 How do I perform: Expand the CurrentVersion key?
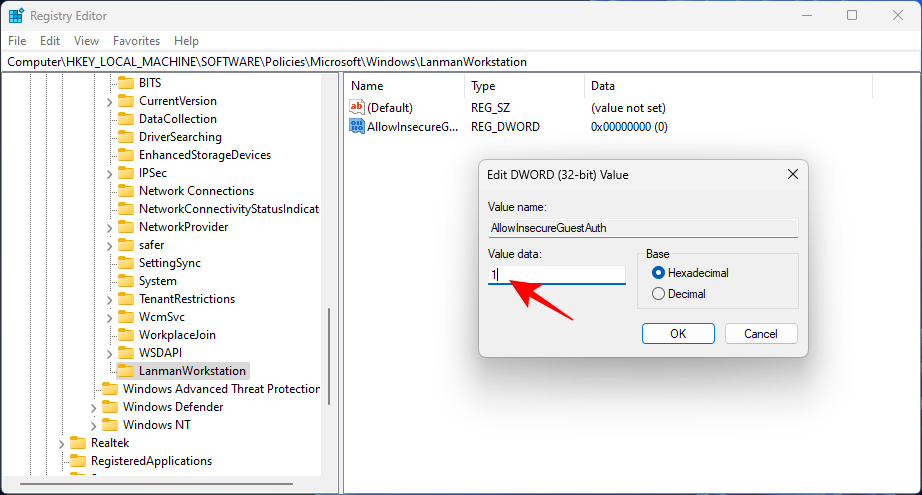coord(109,102)
